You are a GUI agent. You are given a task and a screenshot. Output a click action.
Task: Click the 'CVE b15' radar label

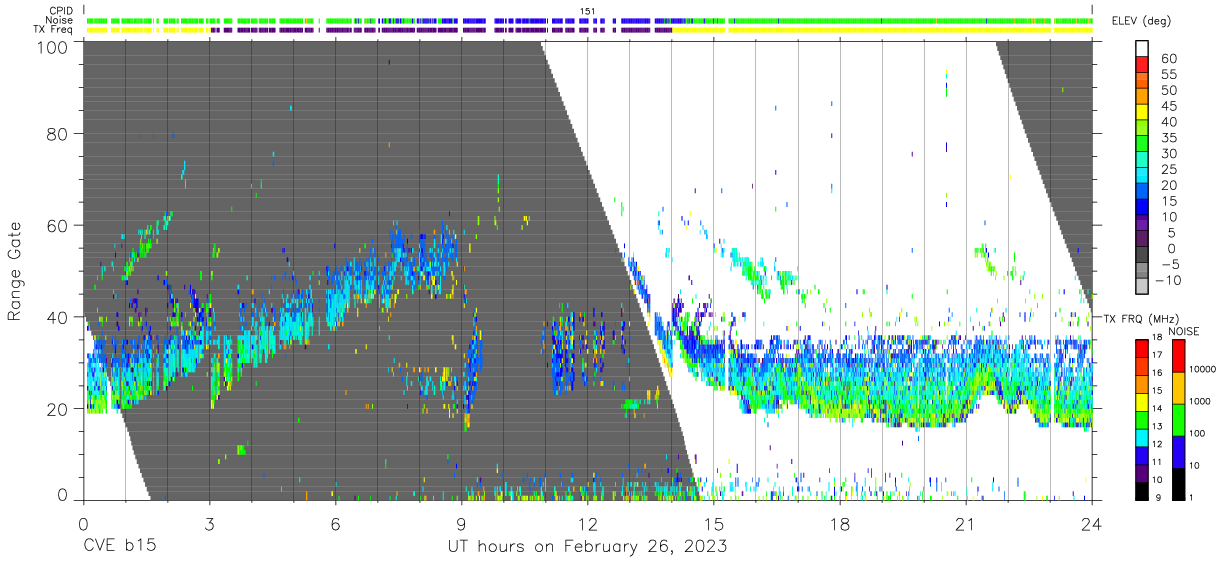click(120, 546)
